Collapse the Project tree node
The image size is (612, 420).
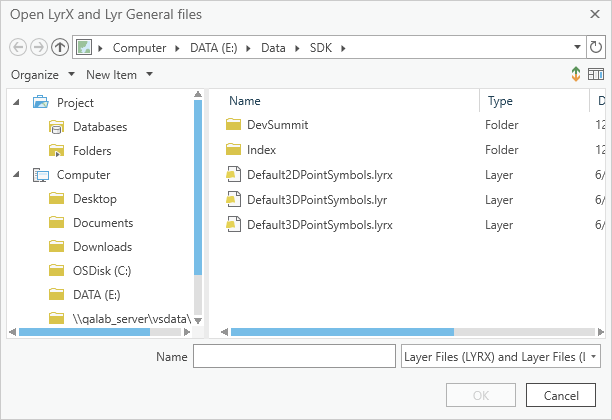point(16,102)
